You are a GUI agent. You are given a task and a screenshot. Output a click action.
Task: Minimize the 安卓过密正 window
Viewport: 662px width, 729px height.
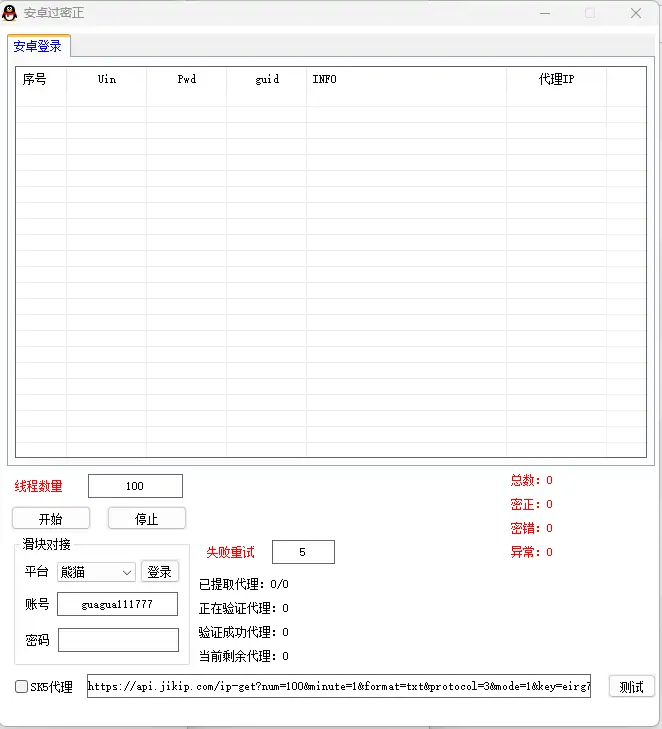pos(545,13)
